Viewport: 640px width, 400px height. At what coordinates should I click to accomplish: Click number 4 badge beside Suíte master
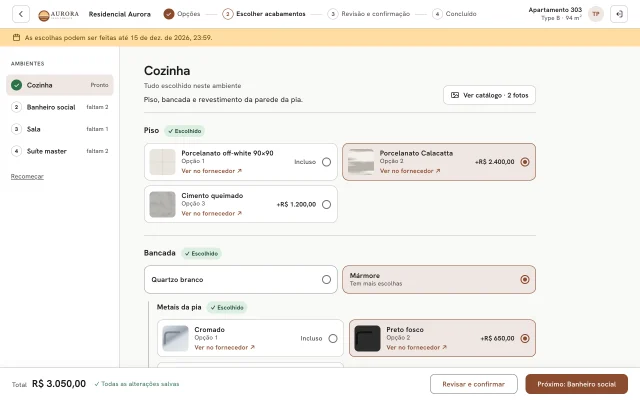point(16,151)
